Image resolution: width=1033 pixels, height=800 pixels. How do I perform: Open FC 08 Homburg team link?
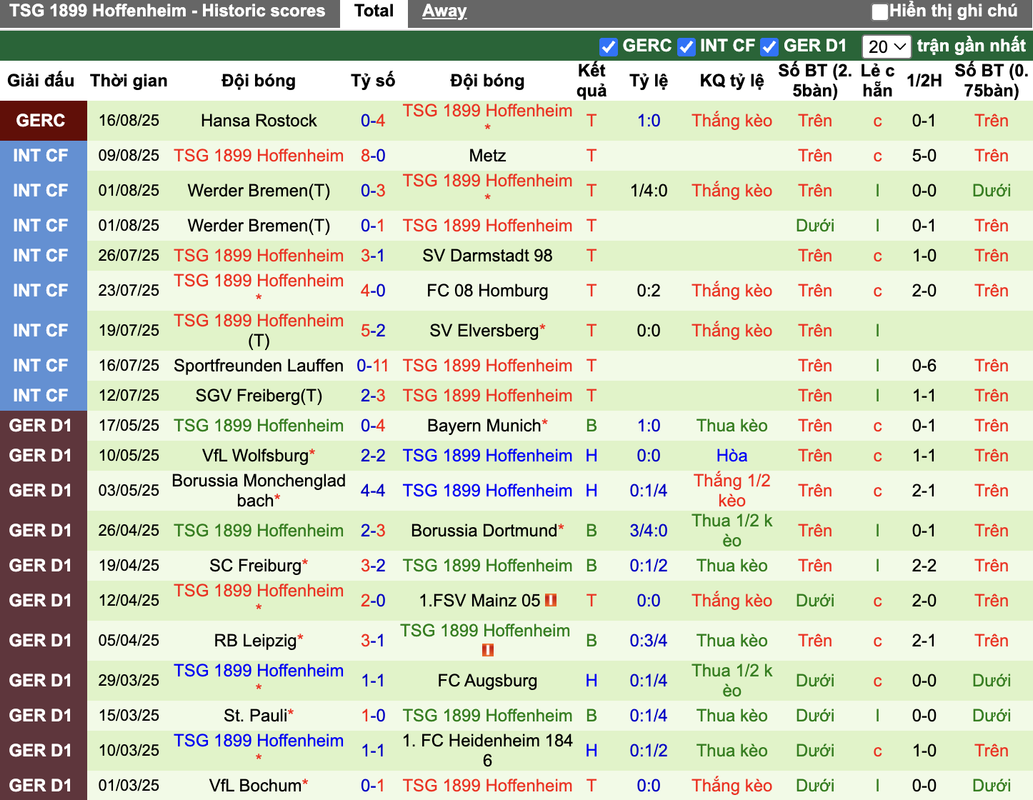[x=488, y=291]
